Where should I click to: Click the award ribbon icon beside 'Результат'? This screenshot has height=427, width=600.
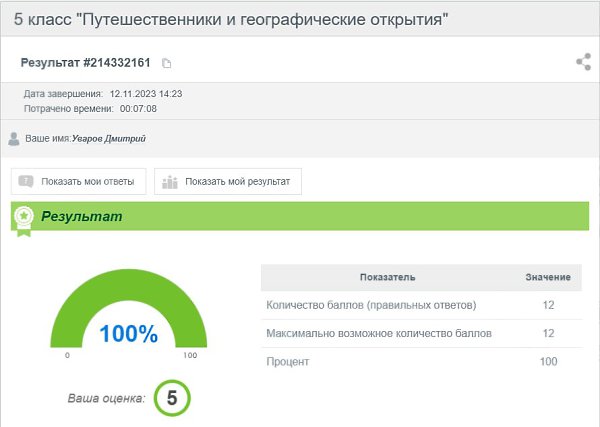pos(23,218)
